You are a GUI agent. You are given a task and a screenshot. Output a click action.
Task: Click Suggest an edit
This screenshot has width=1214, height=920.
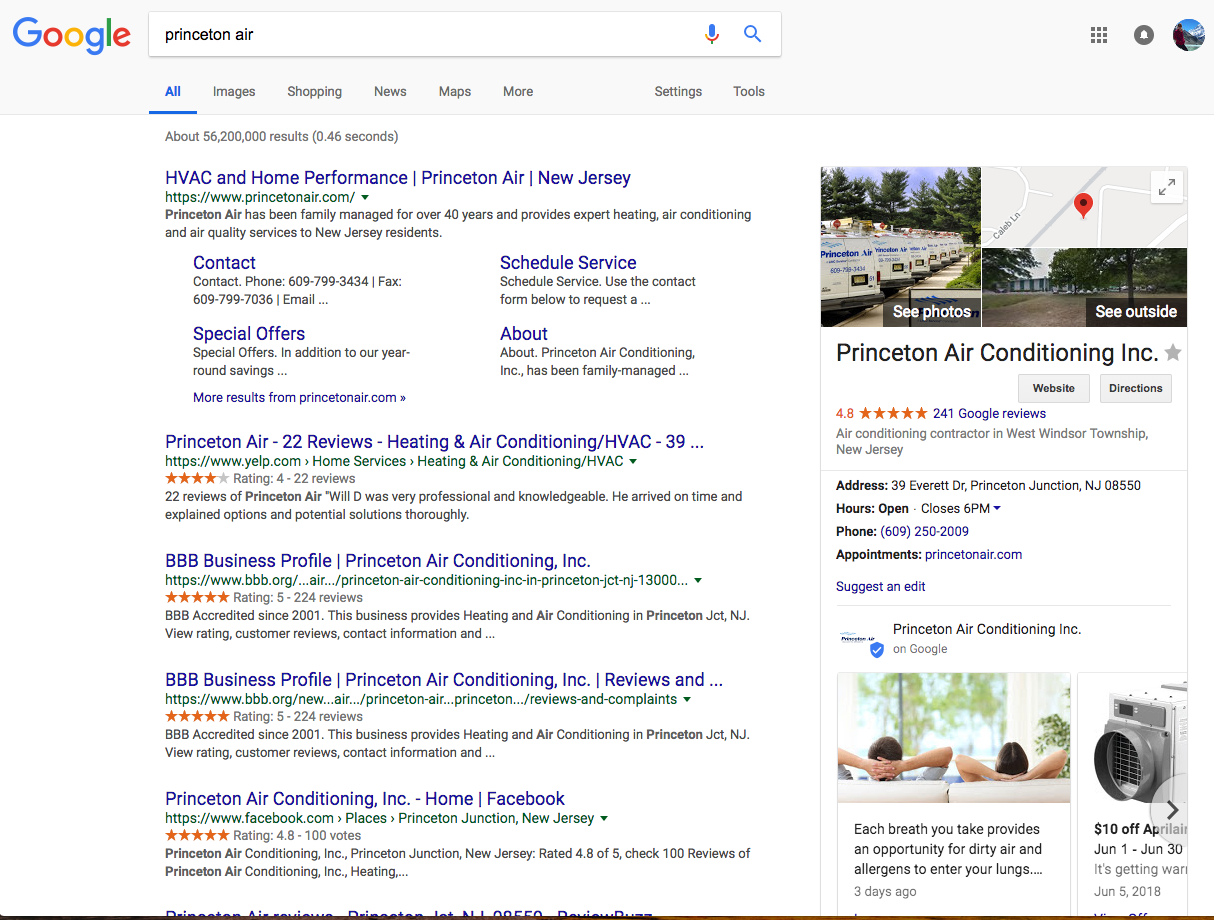click(881, 587)
